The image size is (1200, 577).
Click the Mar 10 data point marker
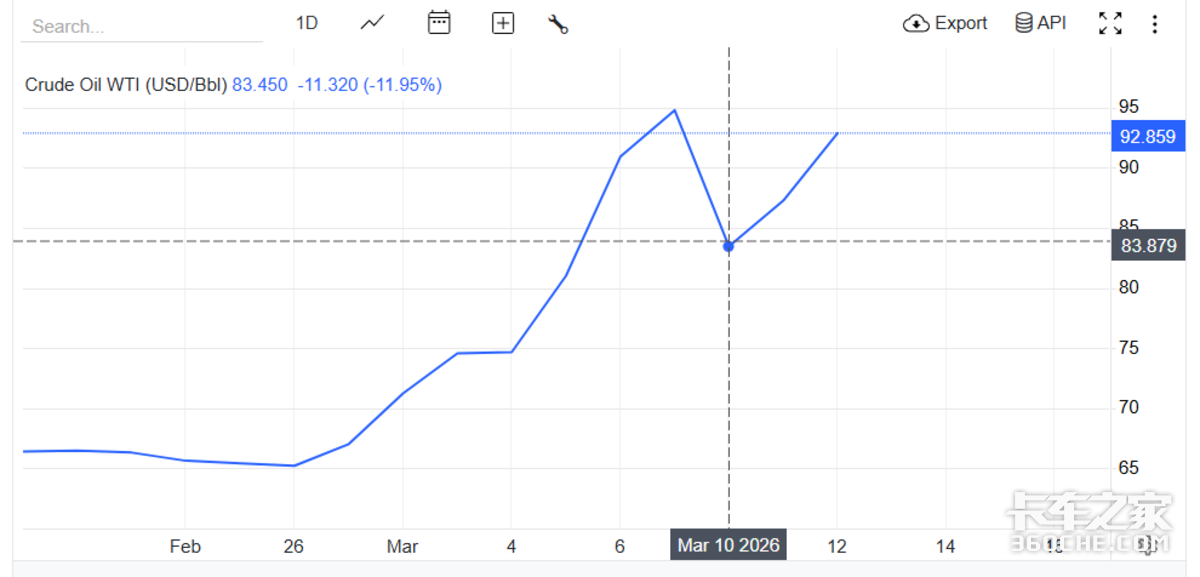729,245
